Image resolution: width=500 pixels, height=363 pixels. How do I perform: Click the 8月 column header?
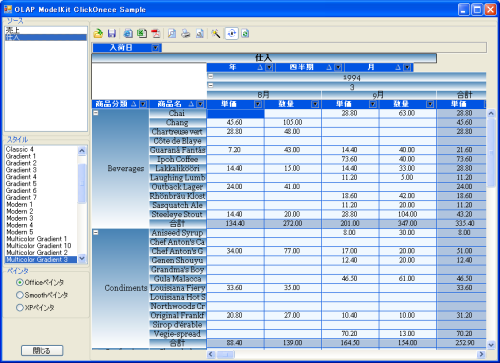click(264, 95)
